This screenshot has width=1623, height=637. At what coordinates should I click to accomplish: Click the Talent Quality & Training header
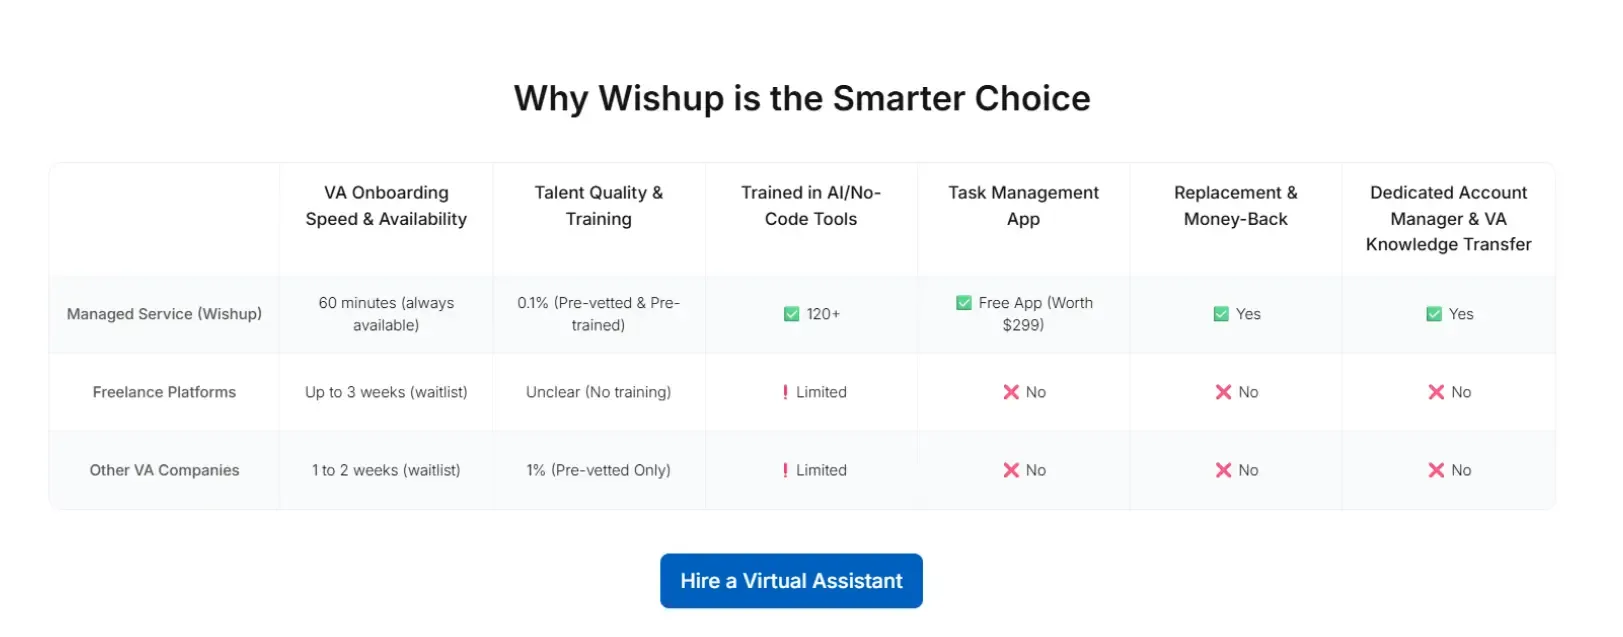(x=598, y=205)
